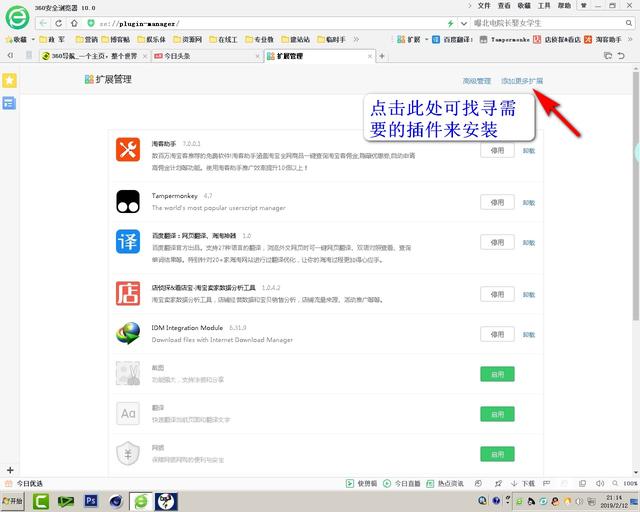640x512 pixels.
Task: Show more bookmark folders via >> chevron
Action: 356,40
